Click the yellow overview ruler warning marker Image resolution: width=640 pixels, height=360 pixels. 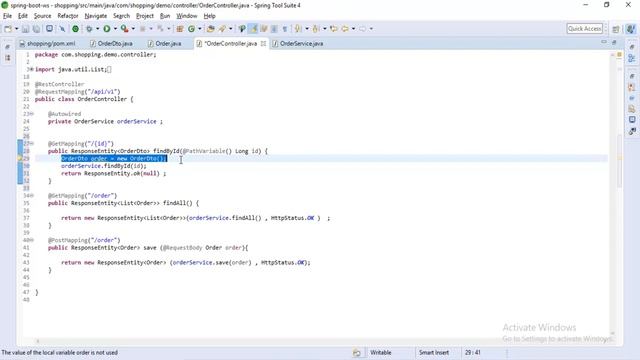pyautogui.click(x=619, y=158)
